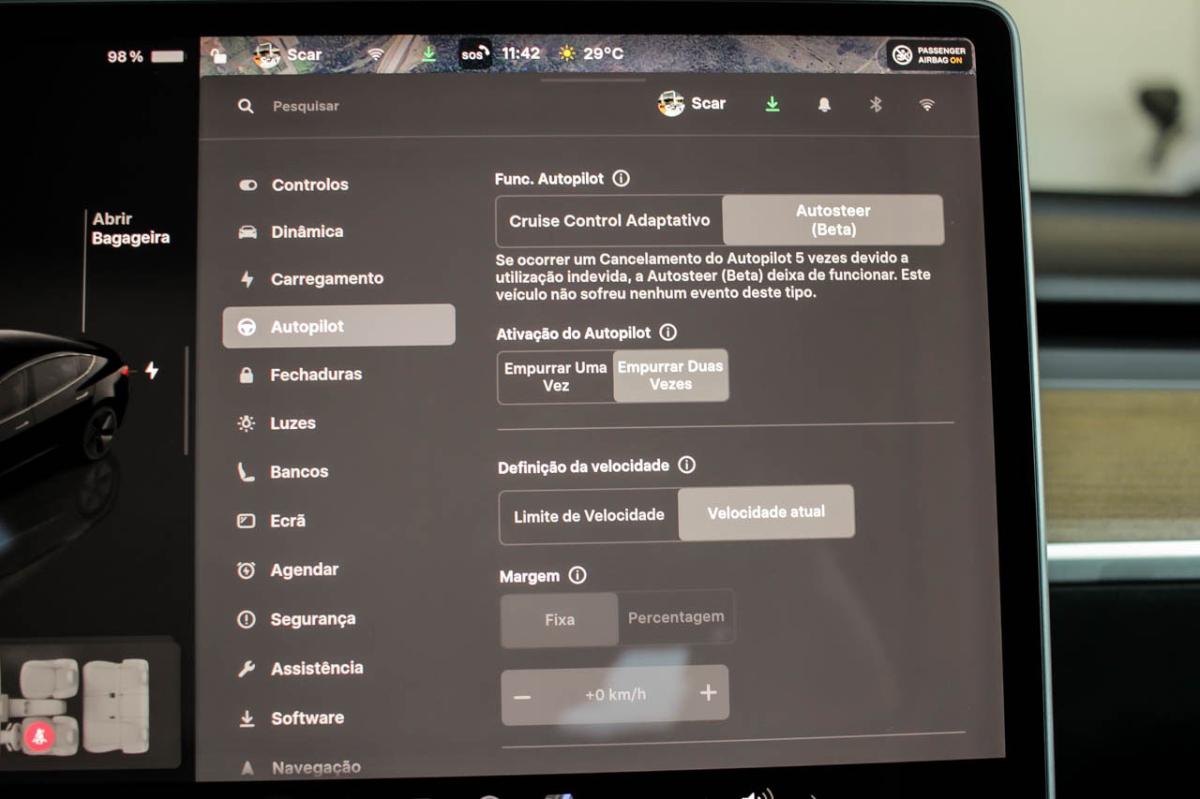Open the Assistência menu entry
The image size is (1200, 799).
click(x=300, y=669)
